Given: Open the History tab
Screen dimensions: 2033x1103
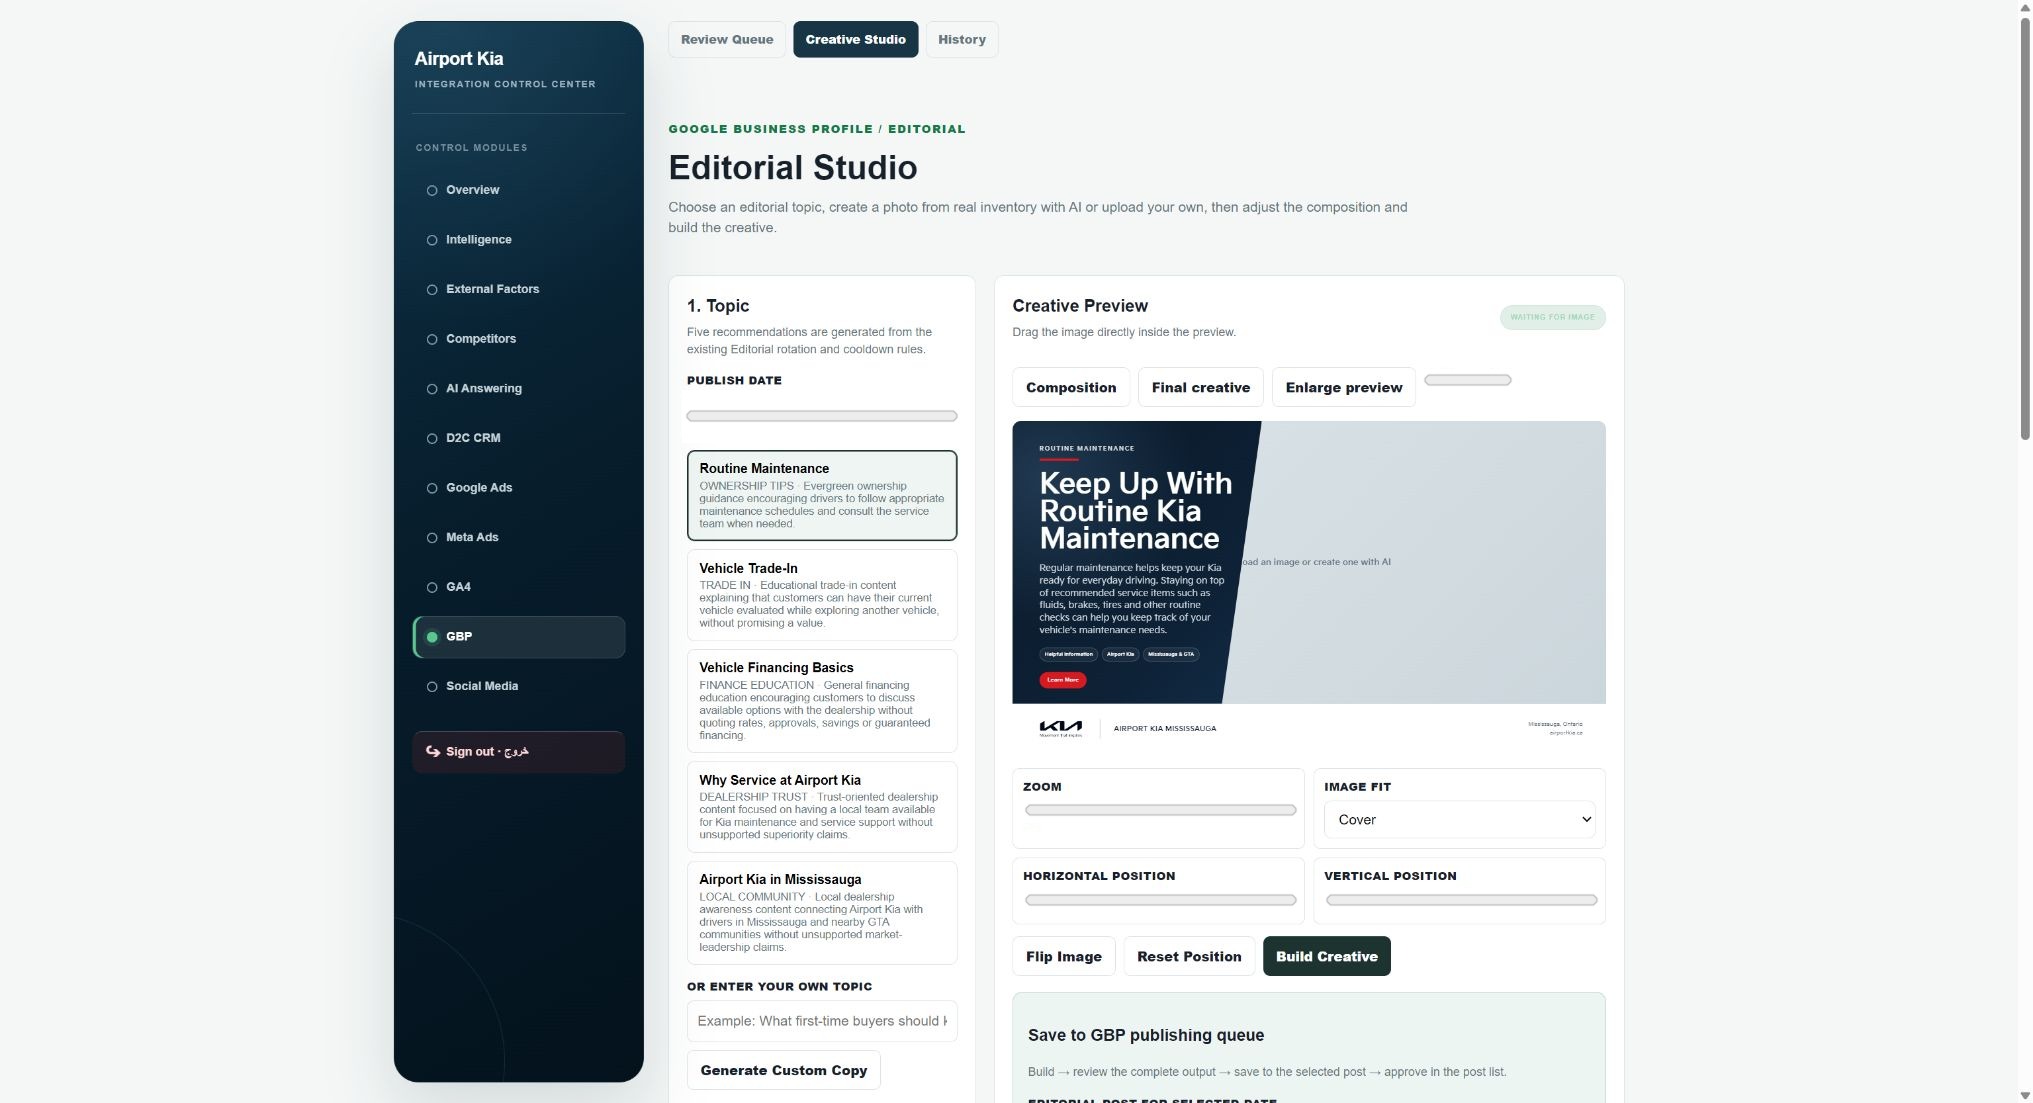Looking at the screenshot, I should coord(962,40).
